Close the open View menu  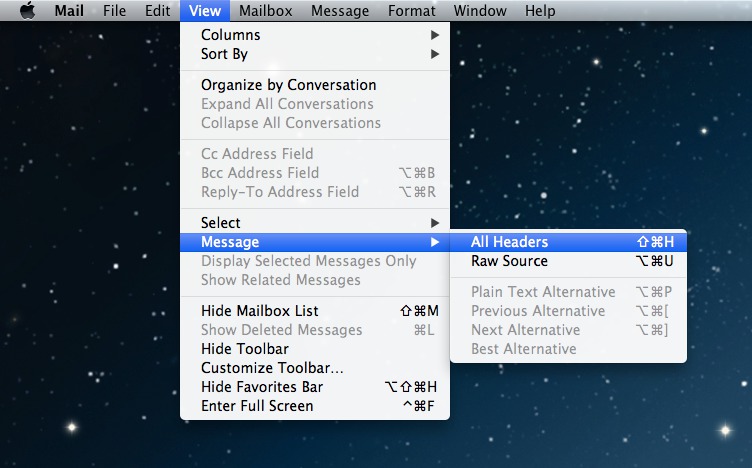click(205, 10)
